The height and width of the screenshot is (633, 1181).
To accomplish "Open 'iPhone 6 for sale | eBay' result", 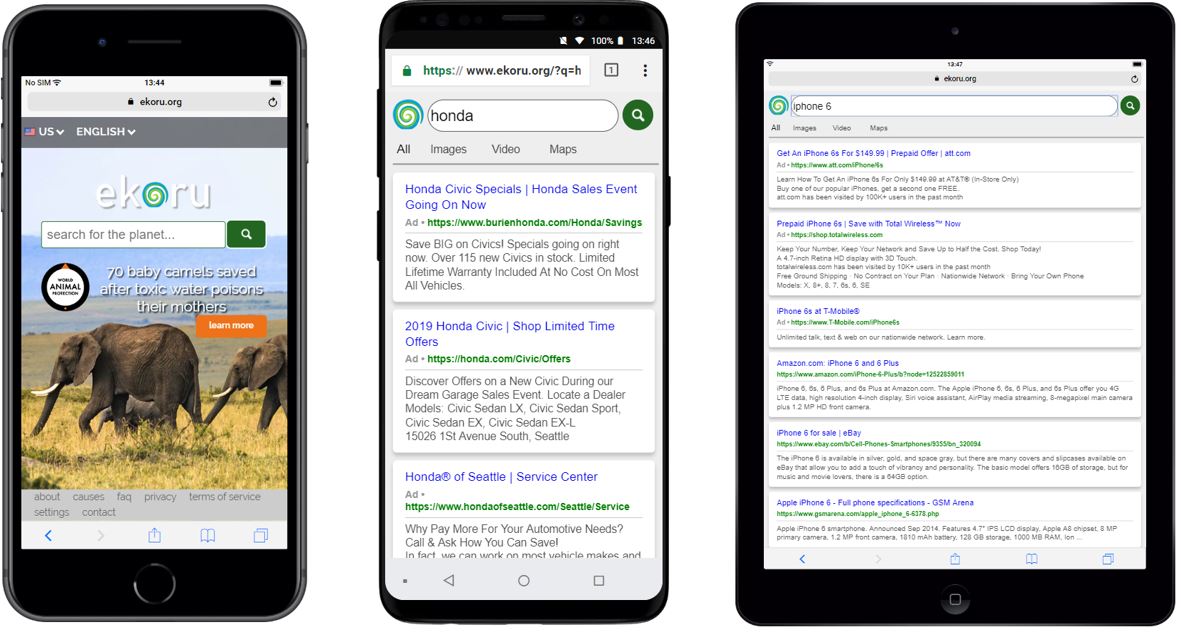I will [x=819, y=433].
